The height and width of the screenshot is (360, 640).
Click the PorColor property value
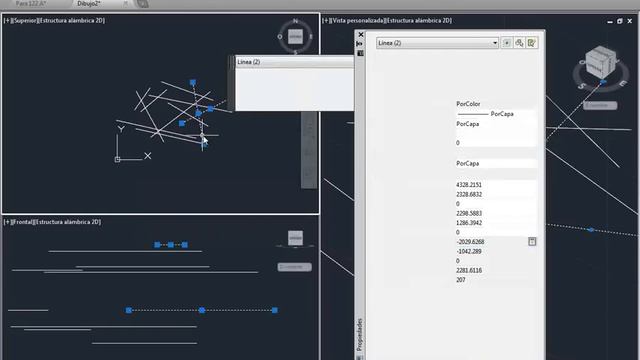pos(468,104)
